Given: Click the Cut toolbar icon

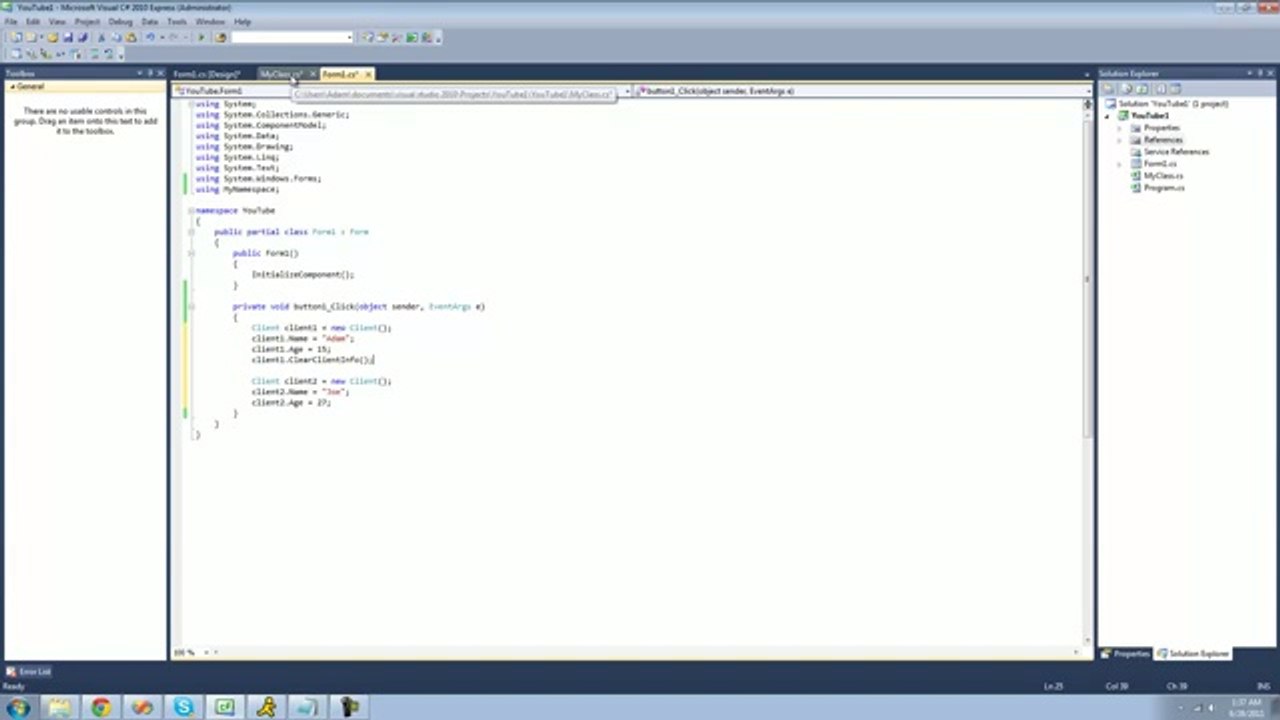Looking at the screenshot, I should [101, 37].
